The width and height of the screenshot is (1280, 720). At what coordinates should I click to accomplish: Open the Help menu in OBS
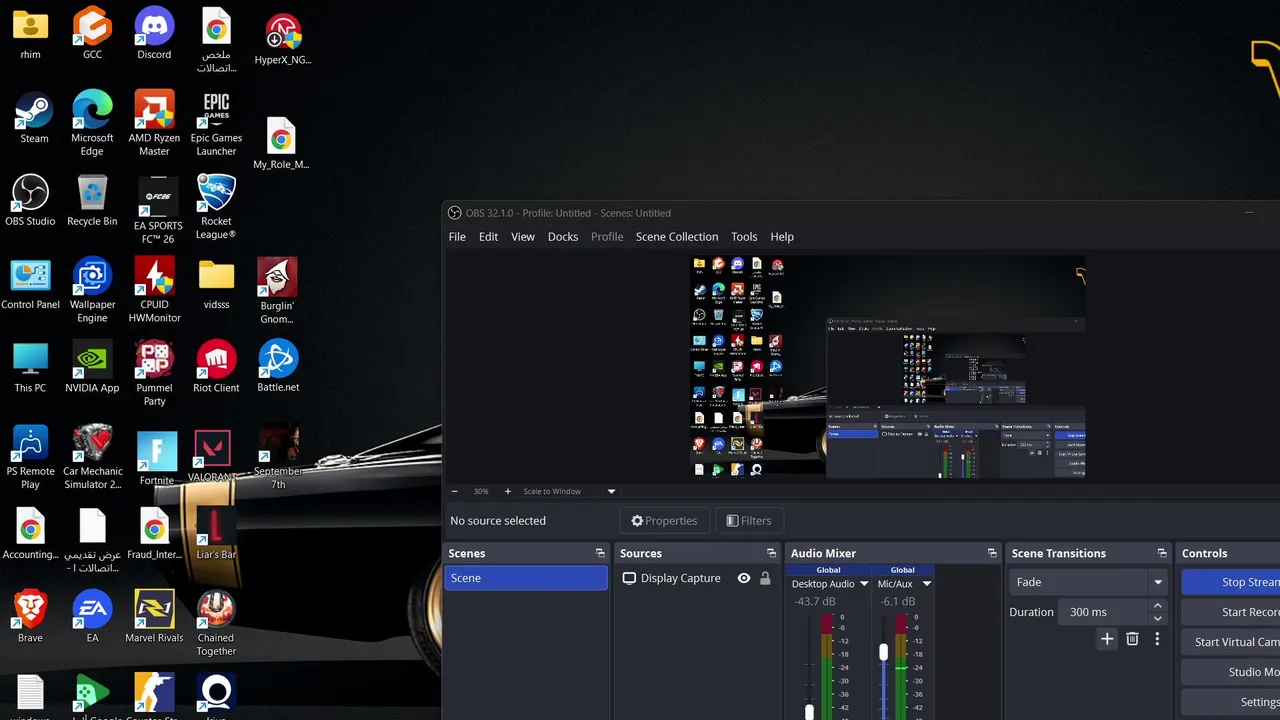pos(782,237)
